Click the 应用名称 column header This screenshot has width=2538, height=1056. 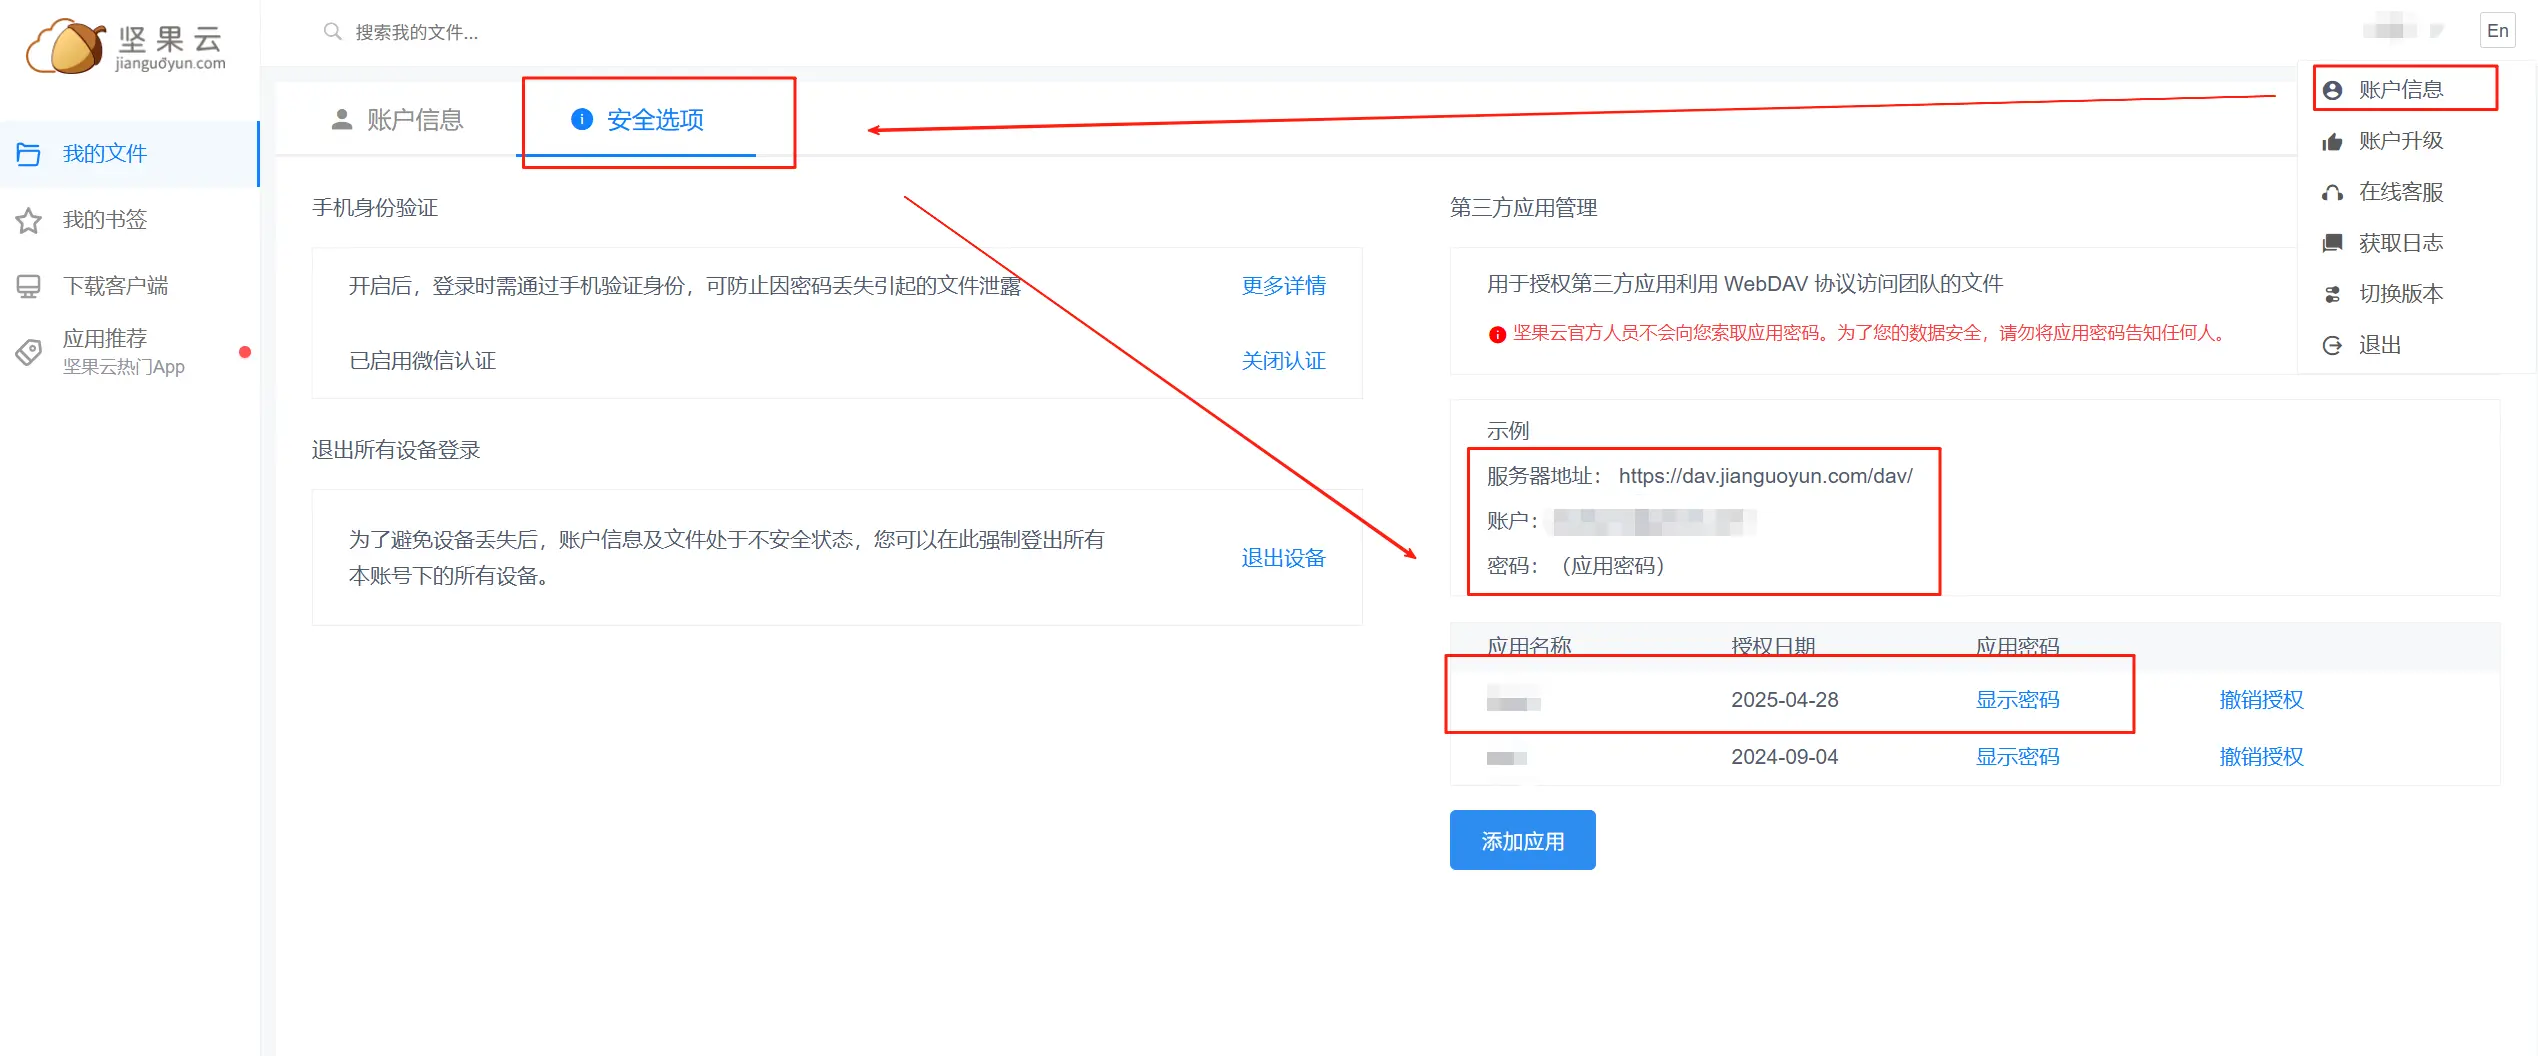(1529, 646)
